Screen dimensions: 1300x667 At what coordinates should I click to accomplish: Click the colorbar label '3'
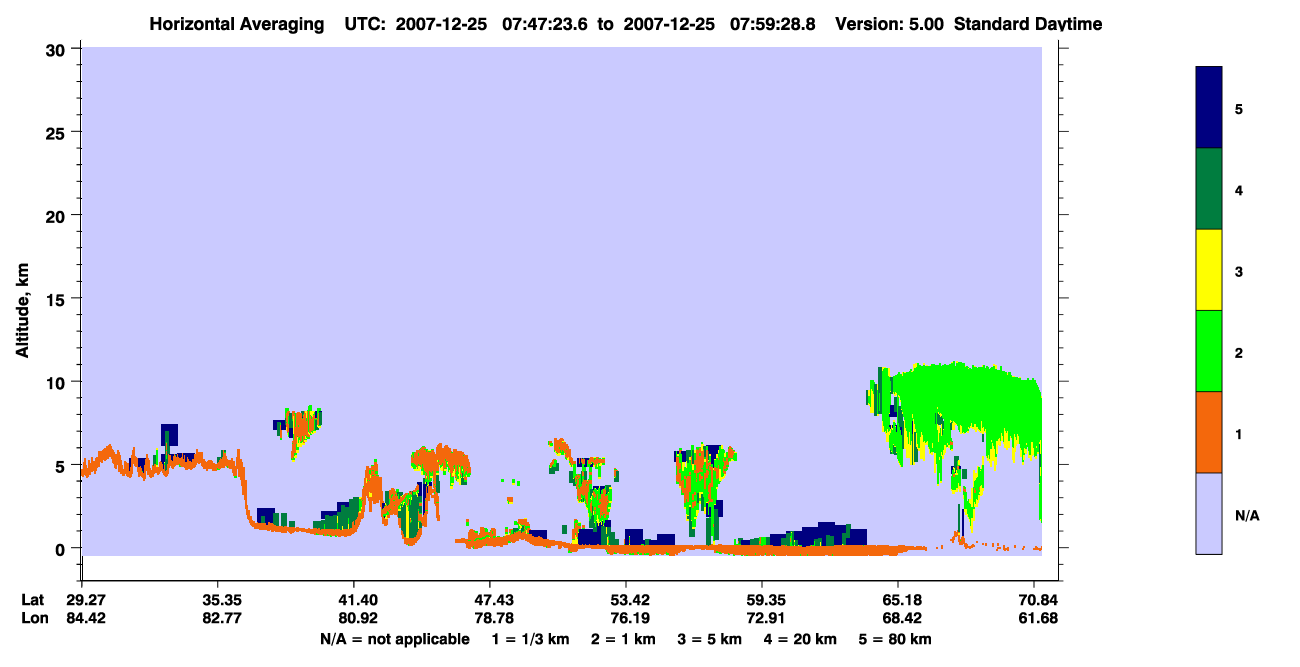tap(1240, 270)
